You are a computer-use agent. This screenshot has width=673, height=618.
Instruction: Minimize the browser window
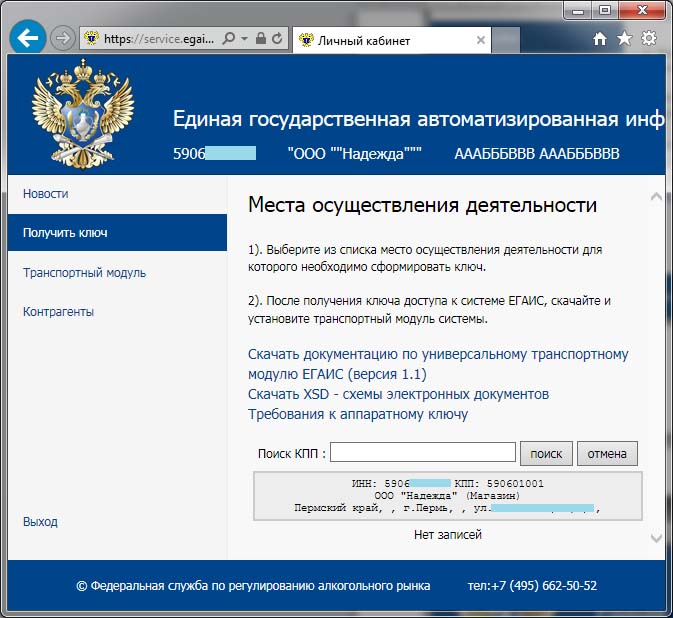578,11
